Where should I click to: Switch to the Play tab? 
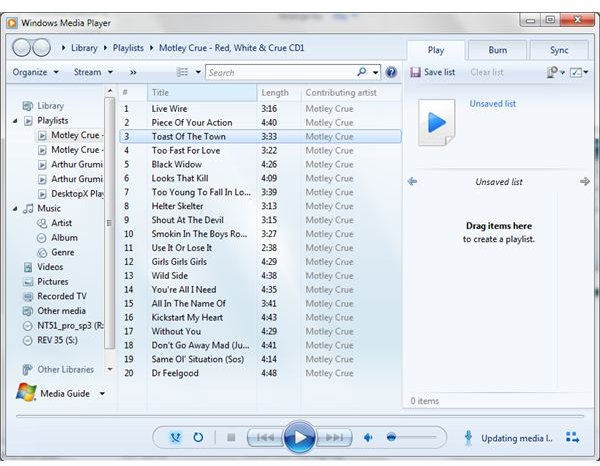(x=435, y=50)
